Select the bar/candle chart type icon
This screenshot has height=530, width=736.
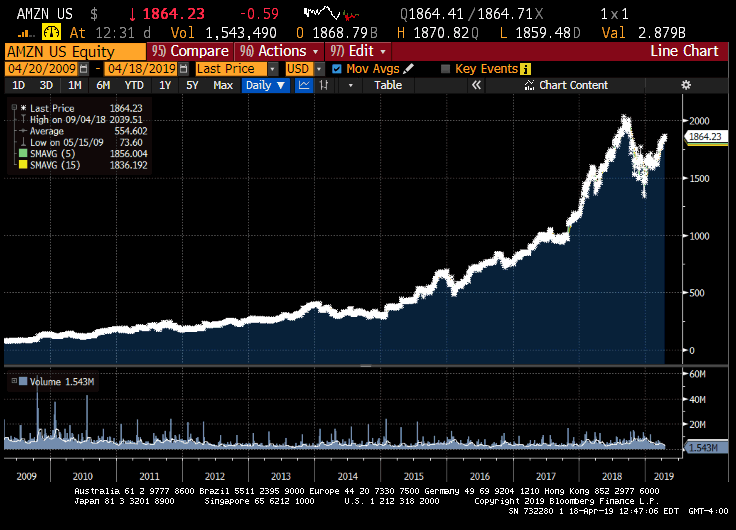click(x=324, y=85)
